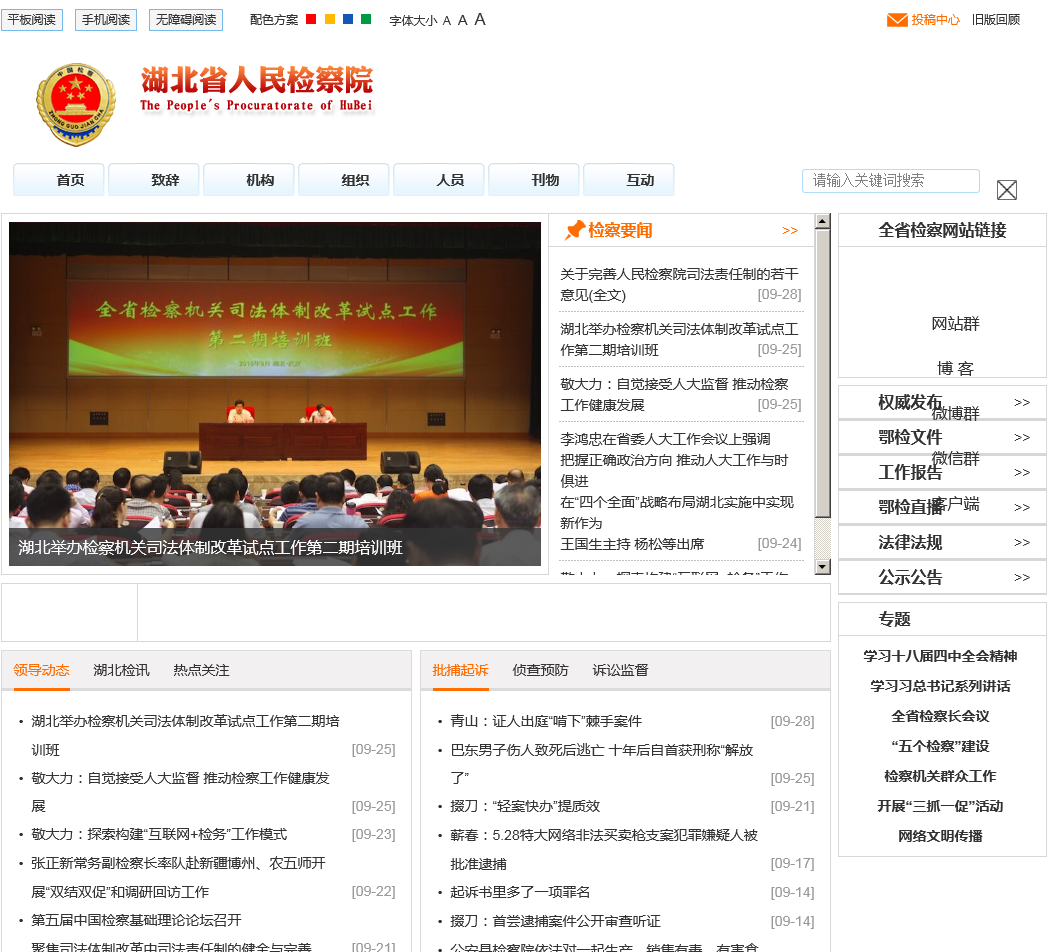Click the orange pin icon beside 检察要闻

[574, 230]
